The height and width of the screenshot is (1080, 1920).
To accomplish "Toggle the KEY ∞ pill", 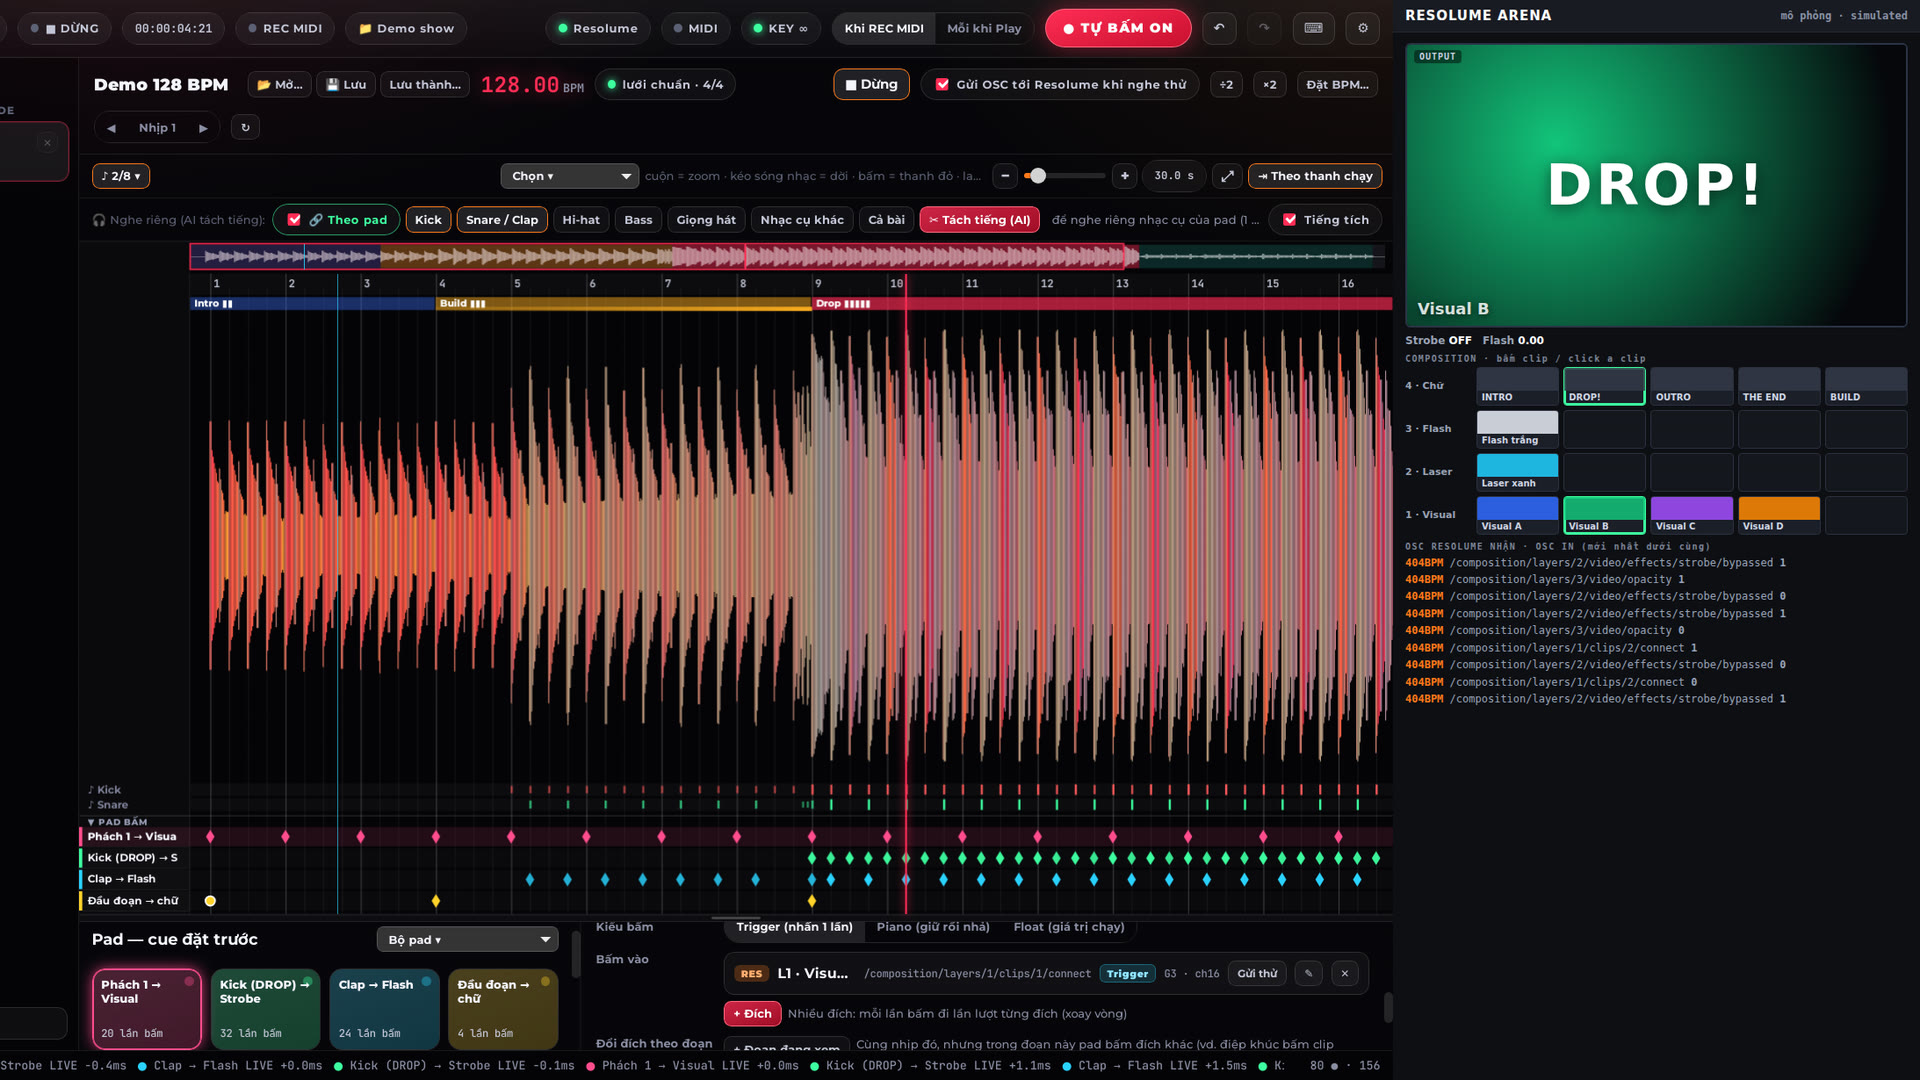I will (x=780, y=28).
